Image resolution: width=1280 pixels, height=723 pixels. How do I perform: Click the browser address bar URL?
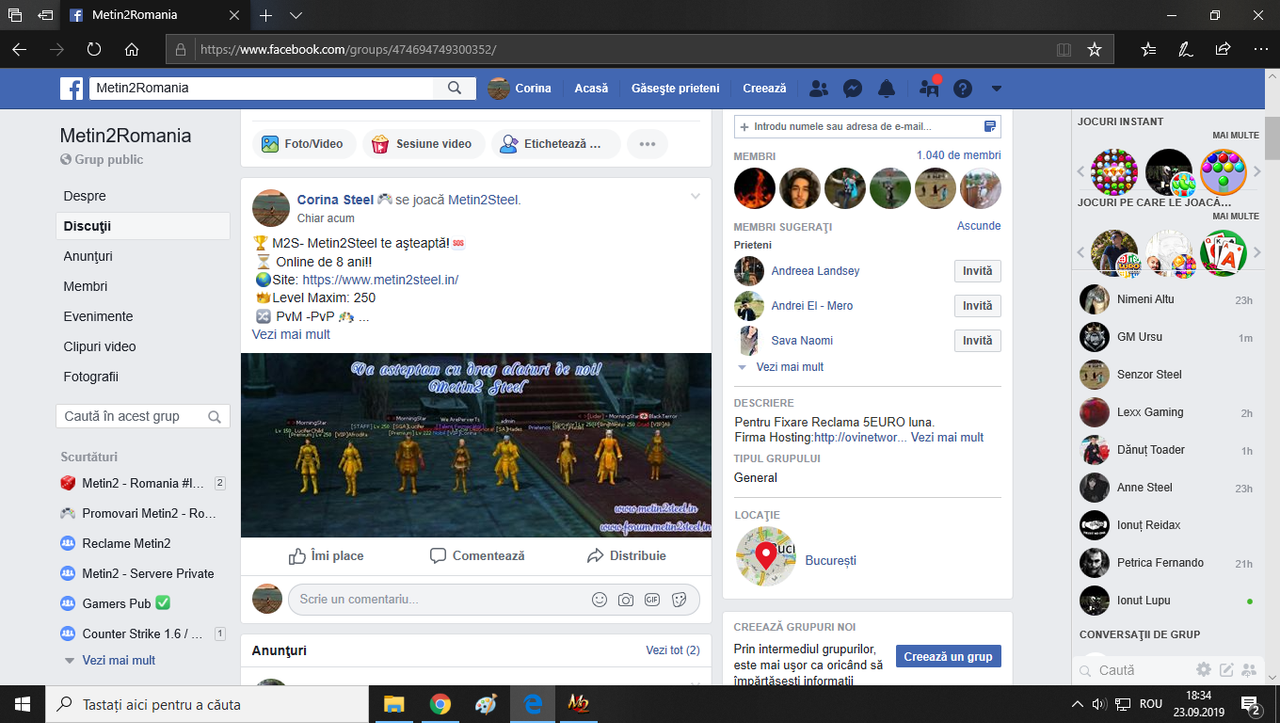(x=348, y=49)
